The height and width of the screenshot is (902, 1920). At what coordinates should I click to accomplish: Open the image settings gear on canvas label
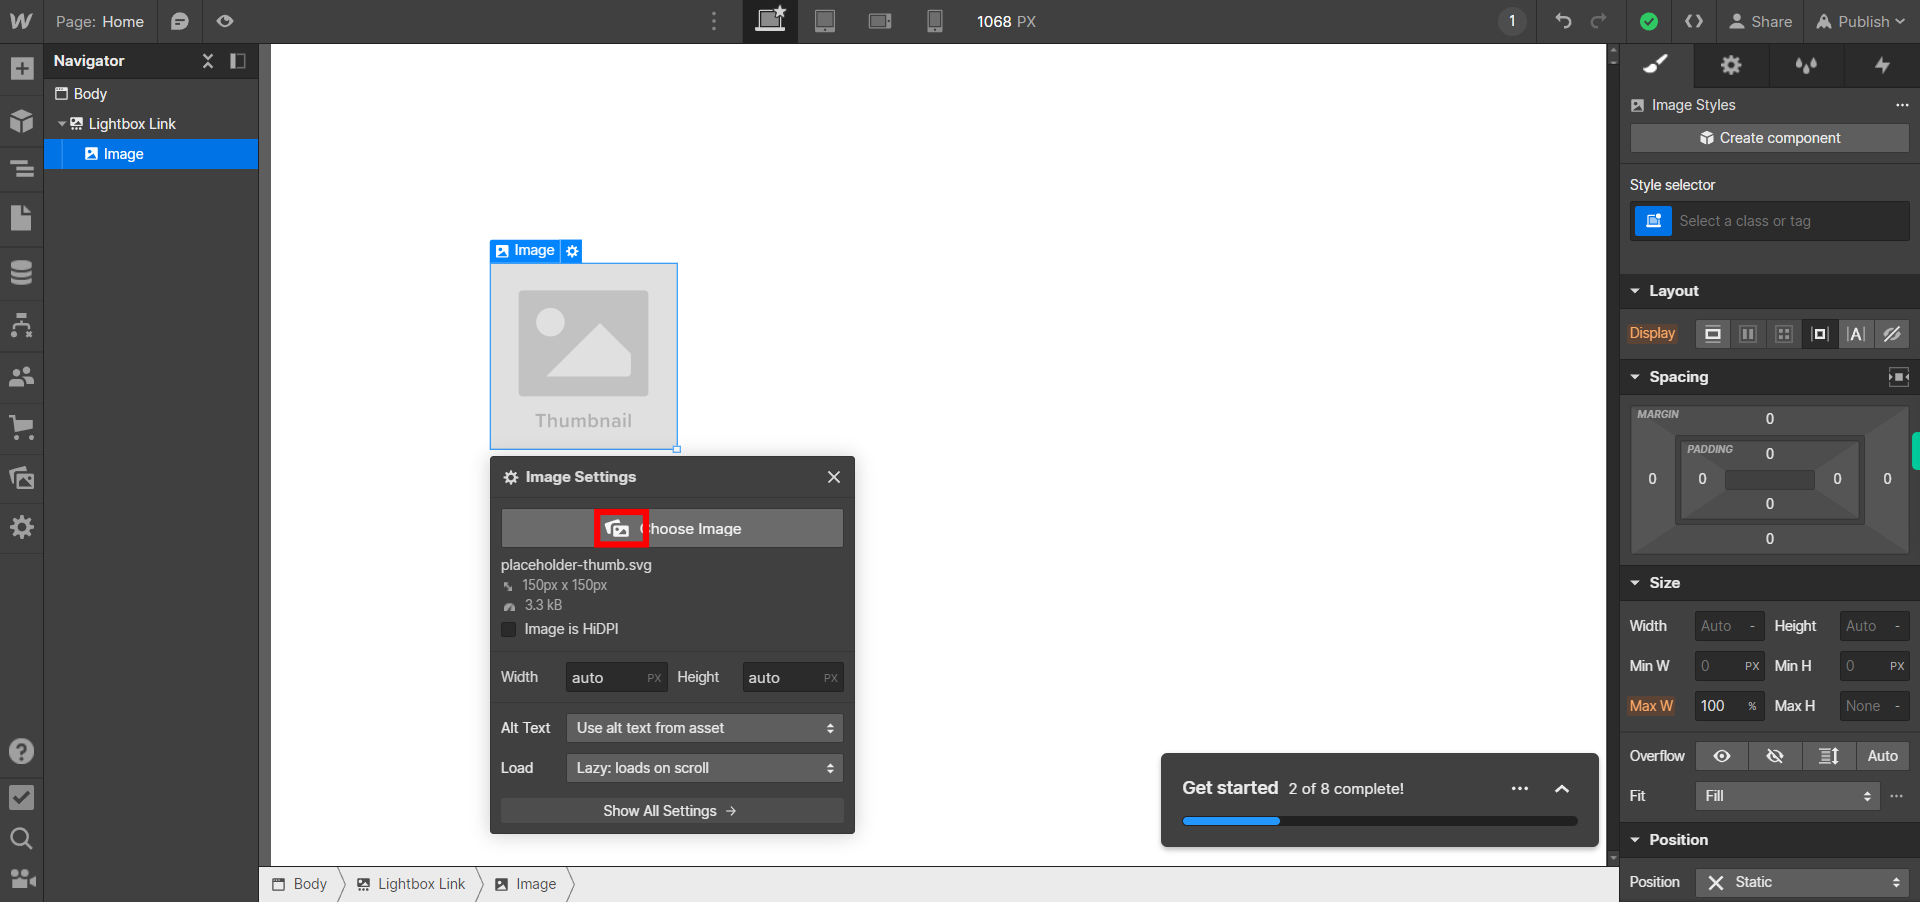coord(572,251)
